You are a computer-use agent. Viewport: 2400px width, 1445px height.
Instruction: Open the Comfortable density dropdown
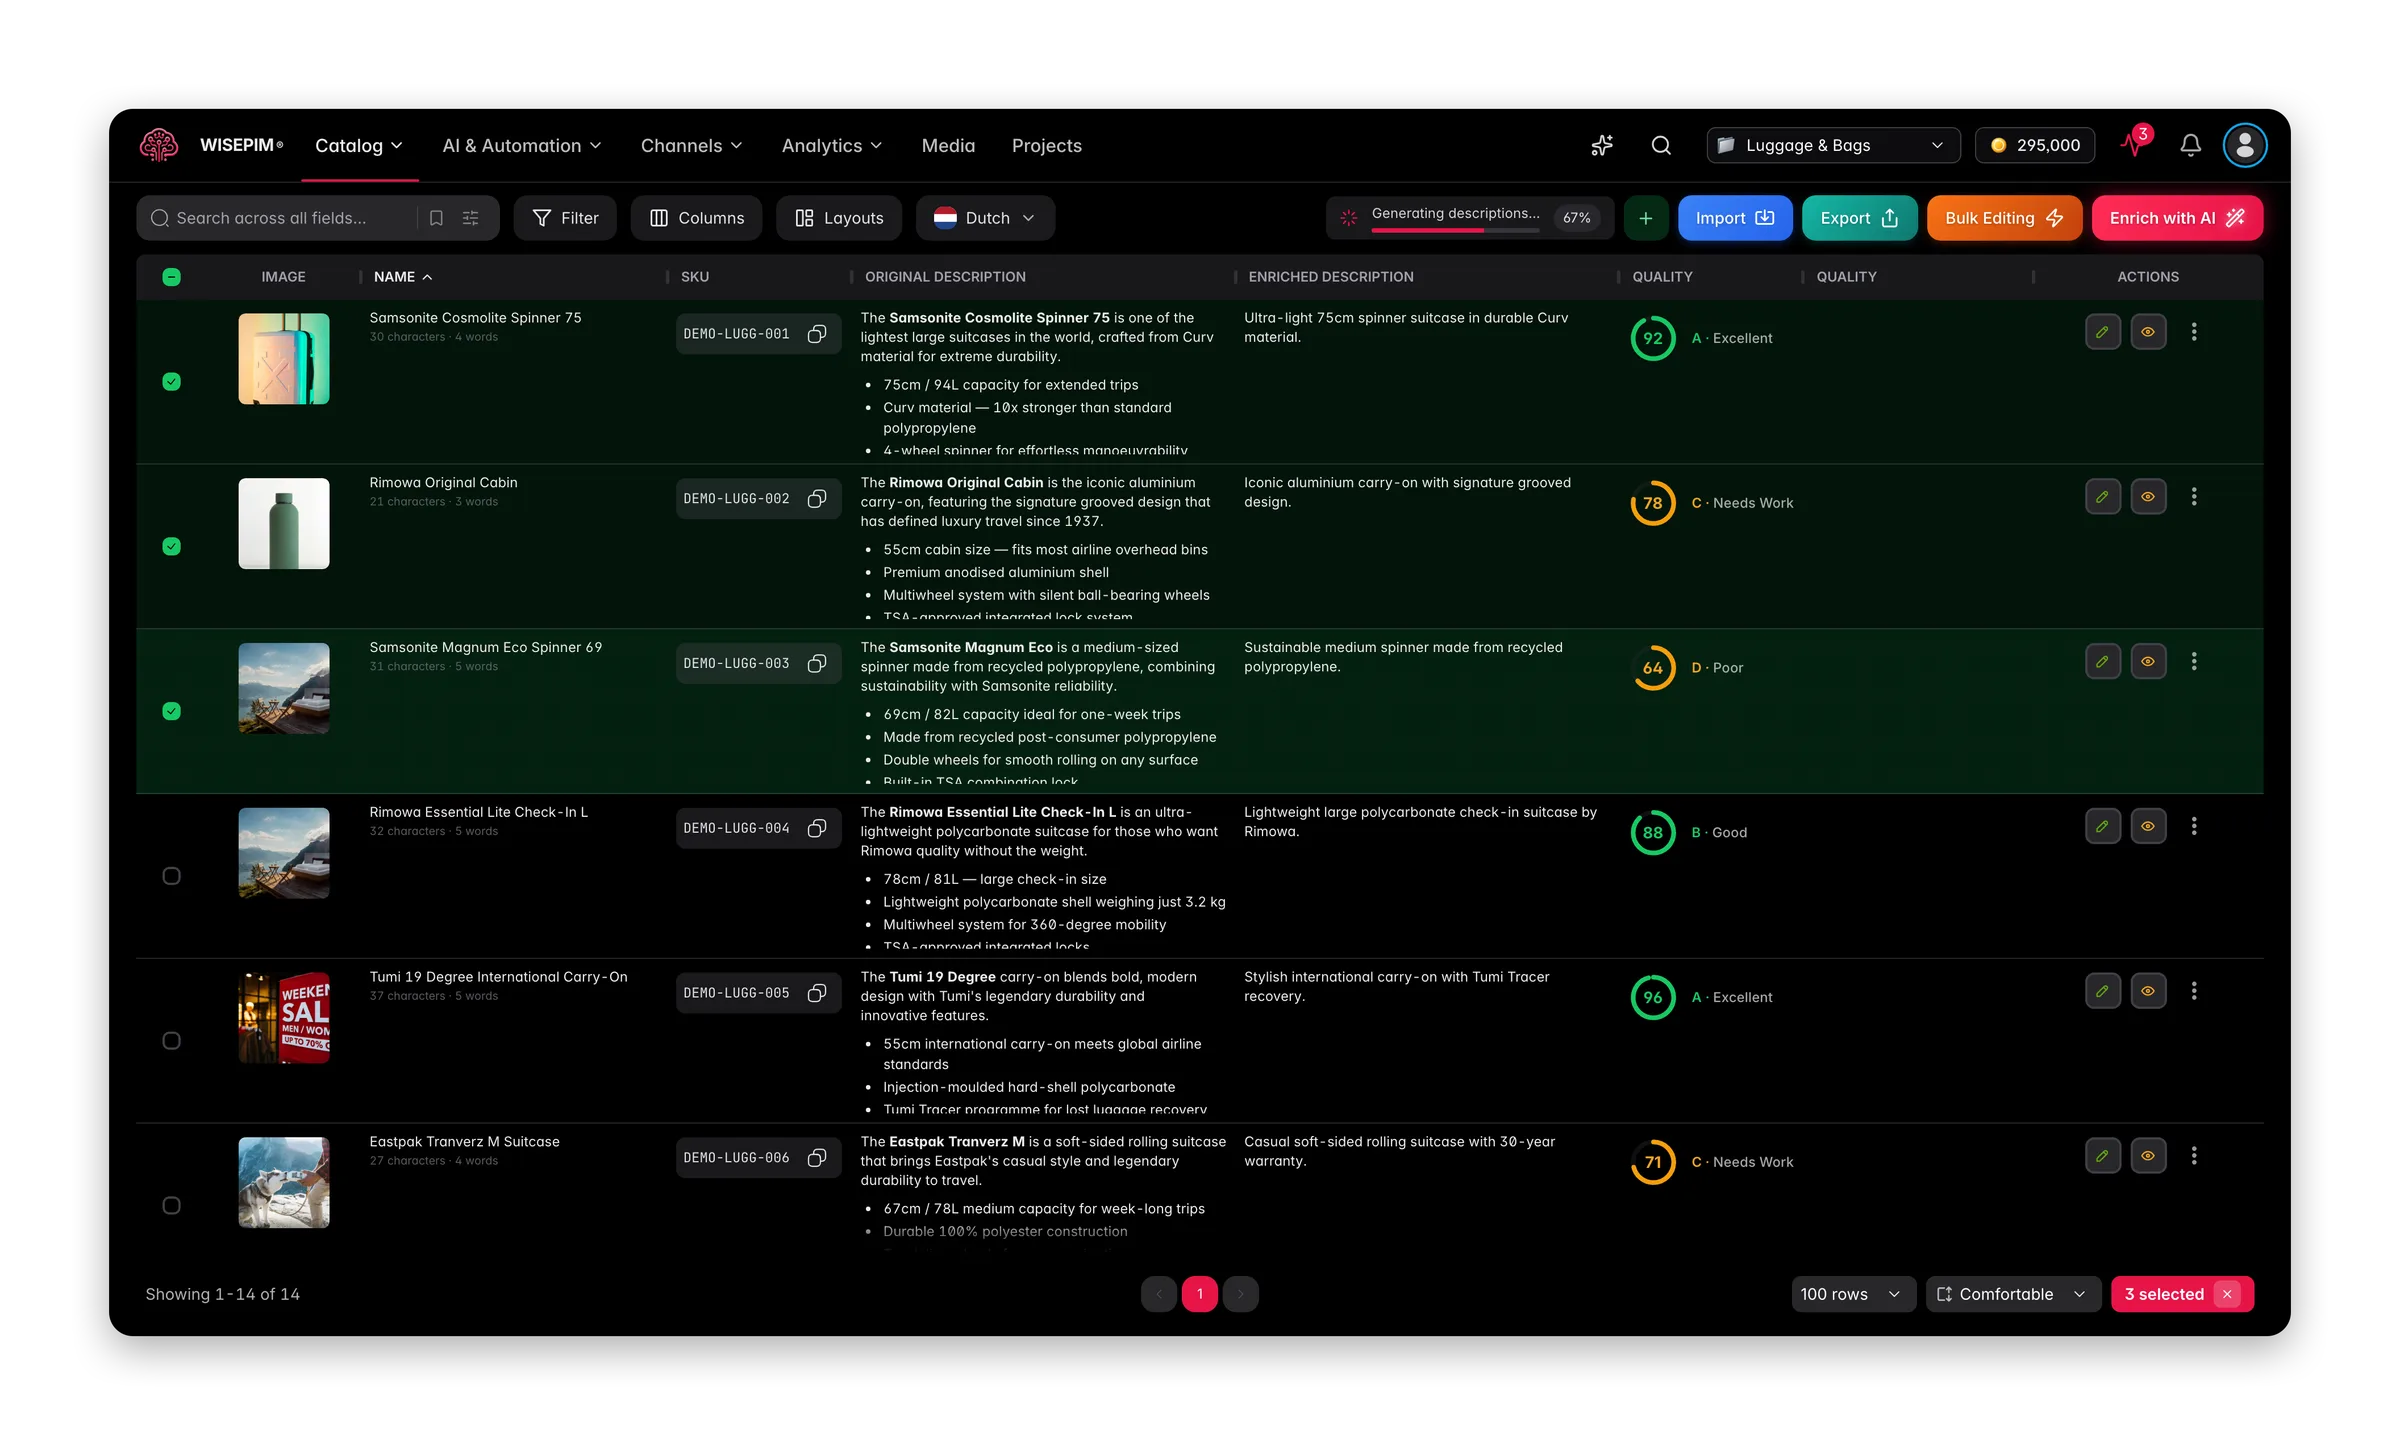[2013, 1295]
